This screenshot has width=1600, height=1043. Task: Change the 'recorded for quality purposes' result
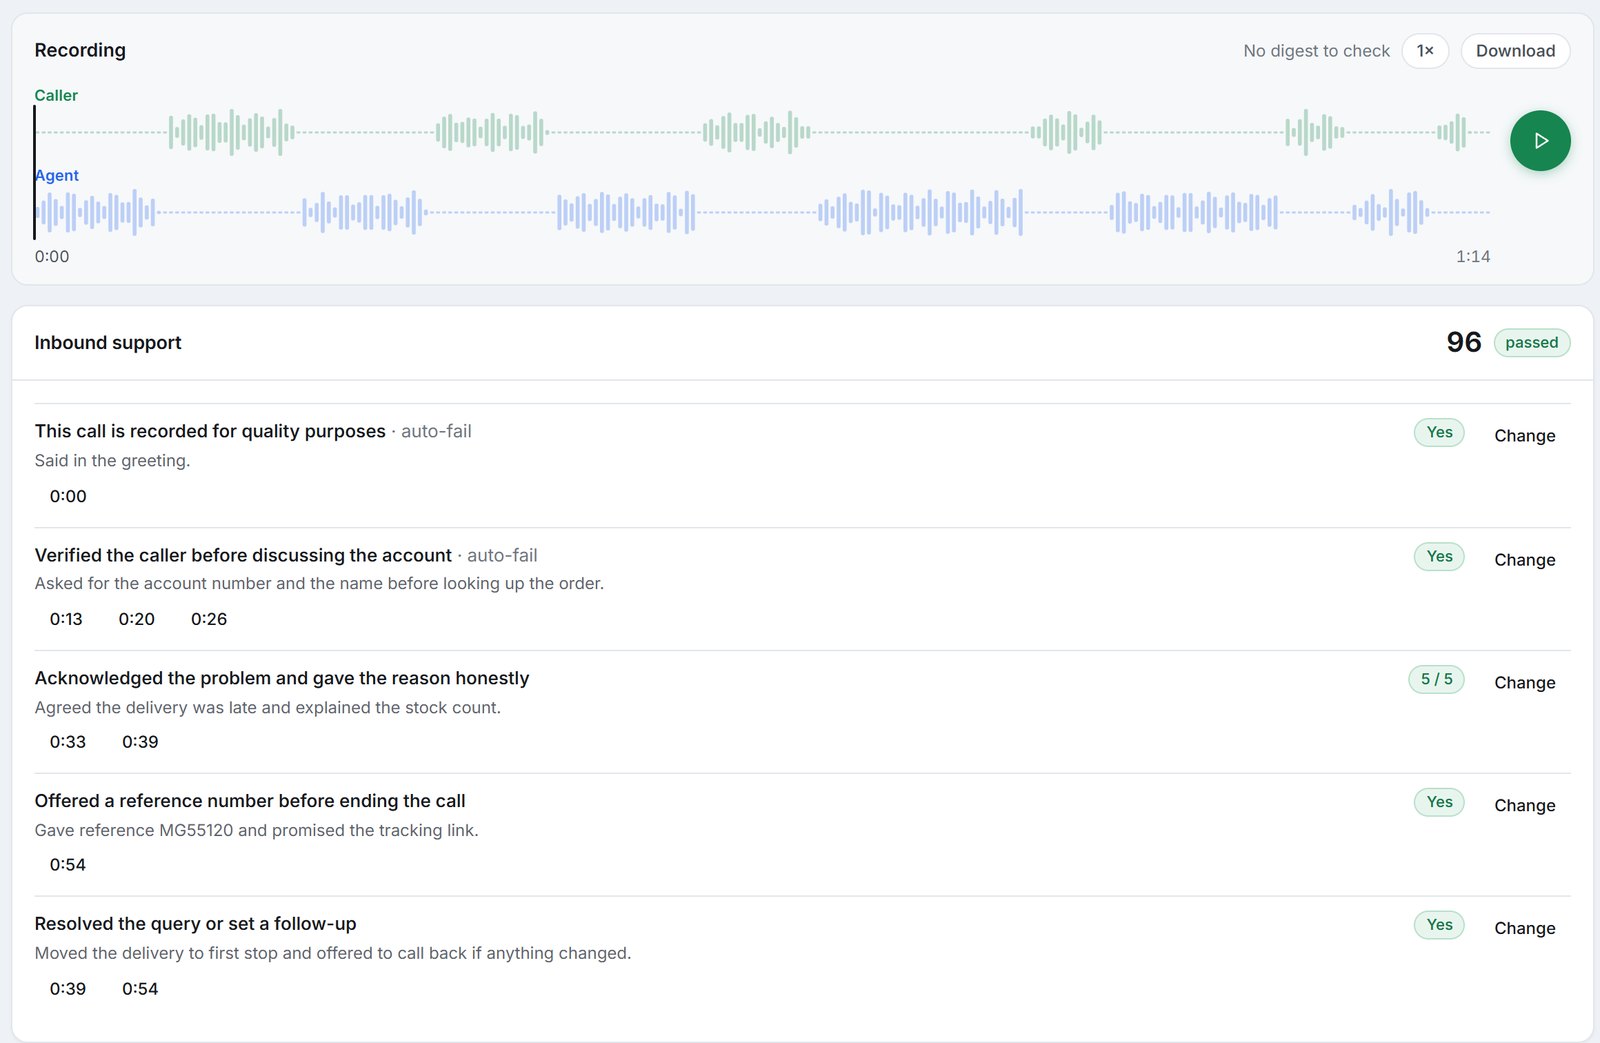(1524, 436)
